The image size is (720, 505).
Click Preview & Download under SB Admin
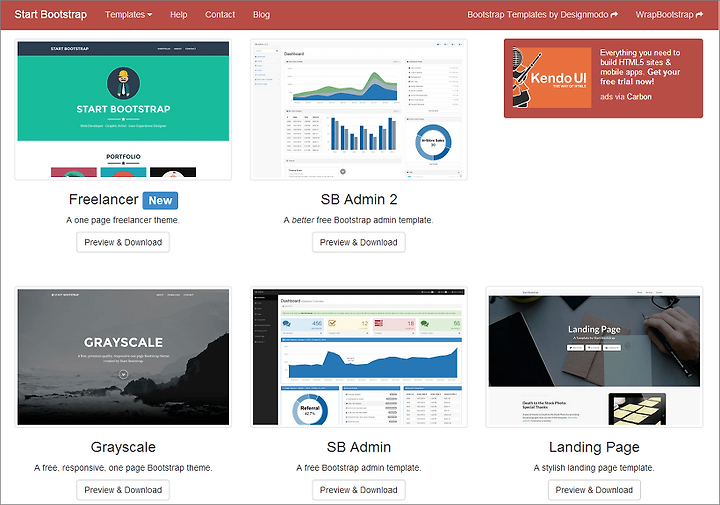pos(359,490)
